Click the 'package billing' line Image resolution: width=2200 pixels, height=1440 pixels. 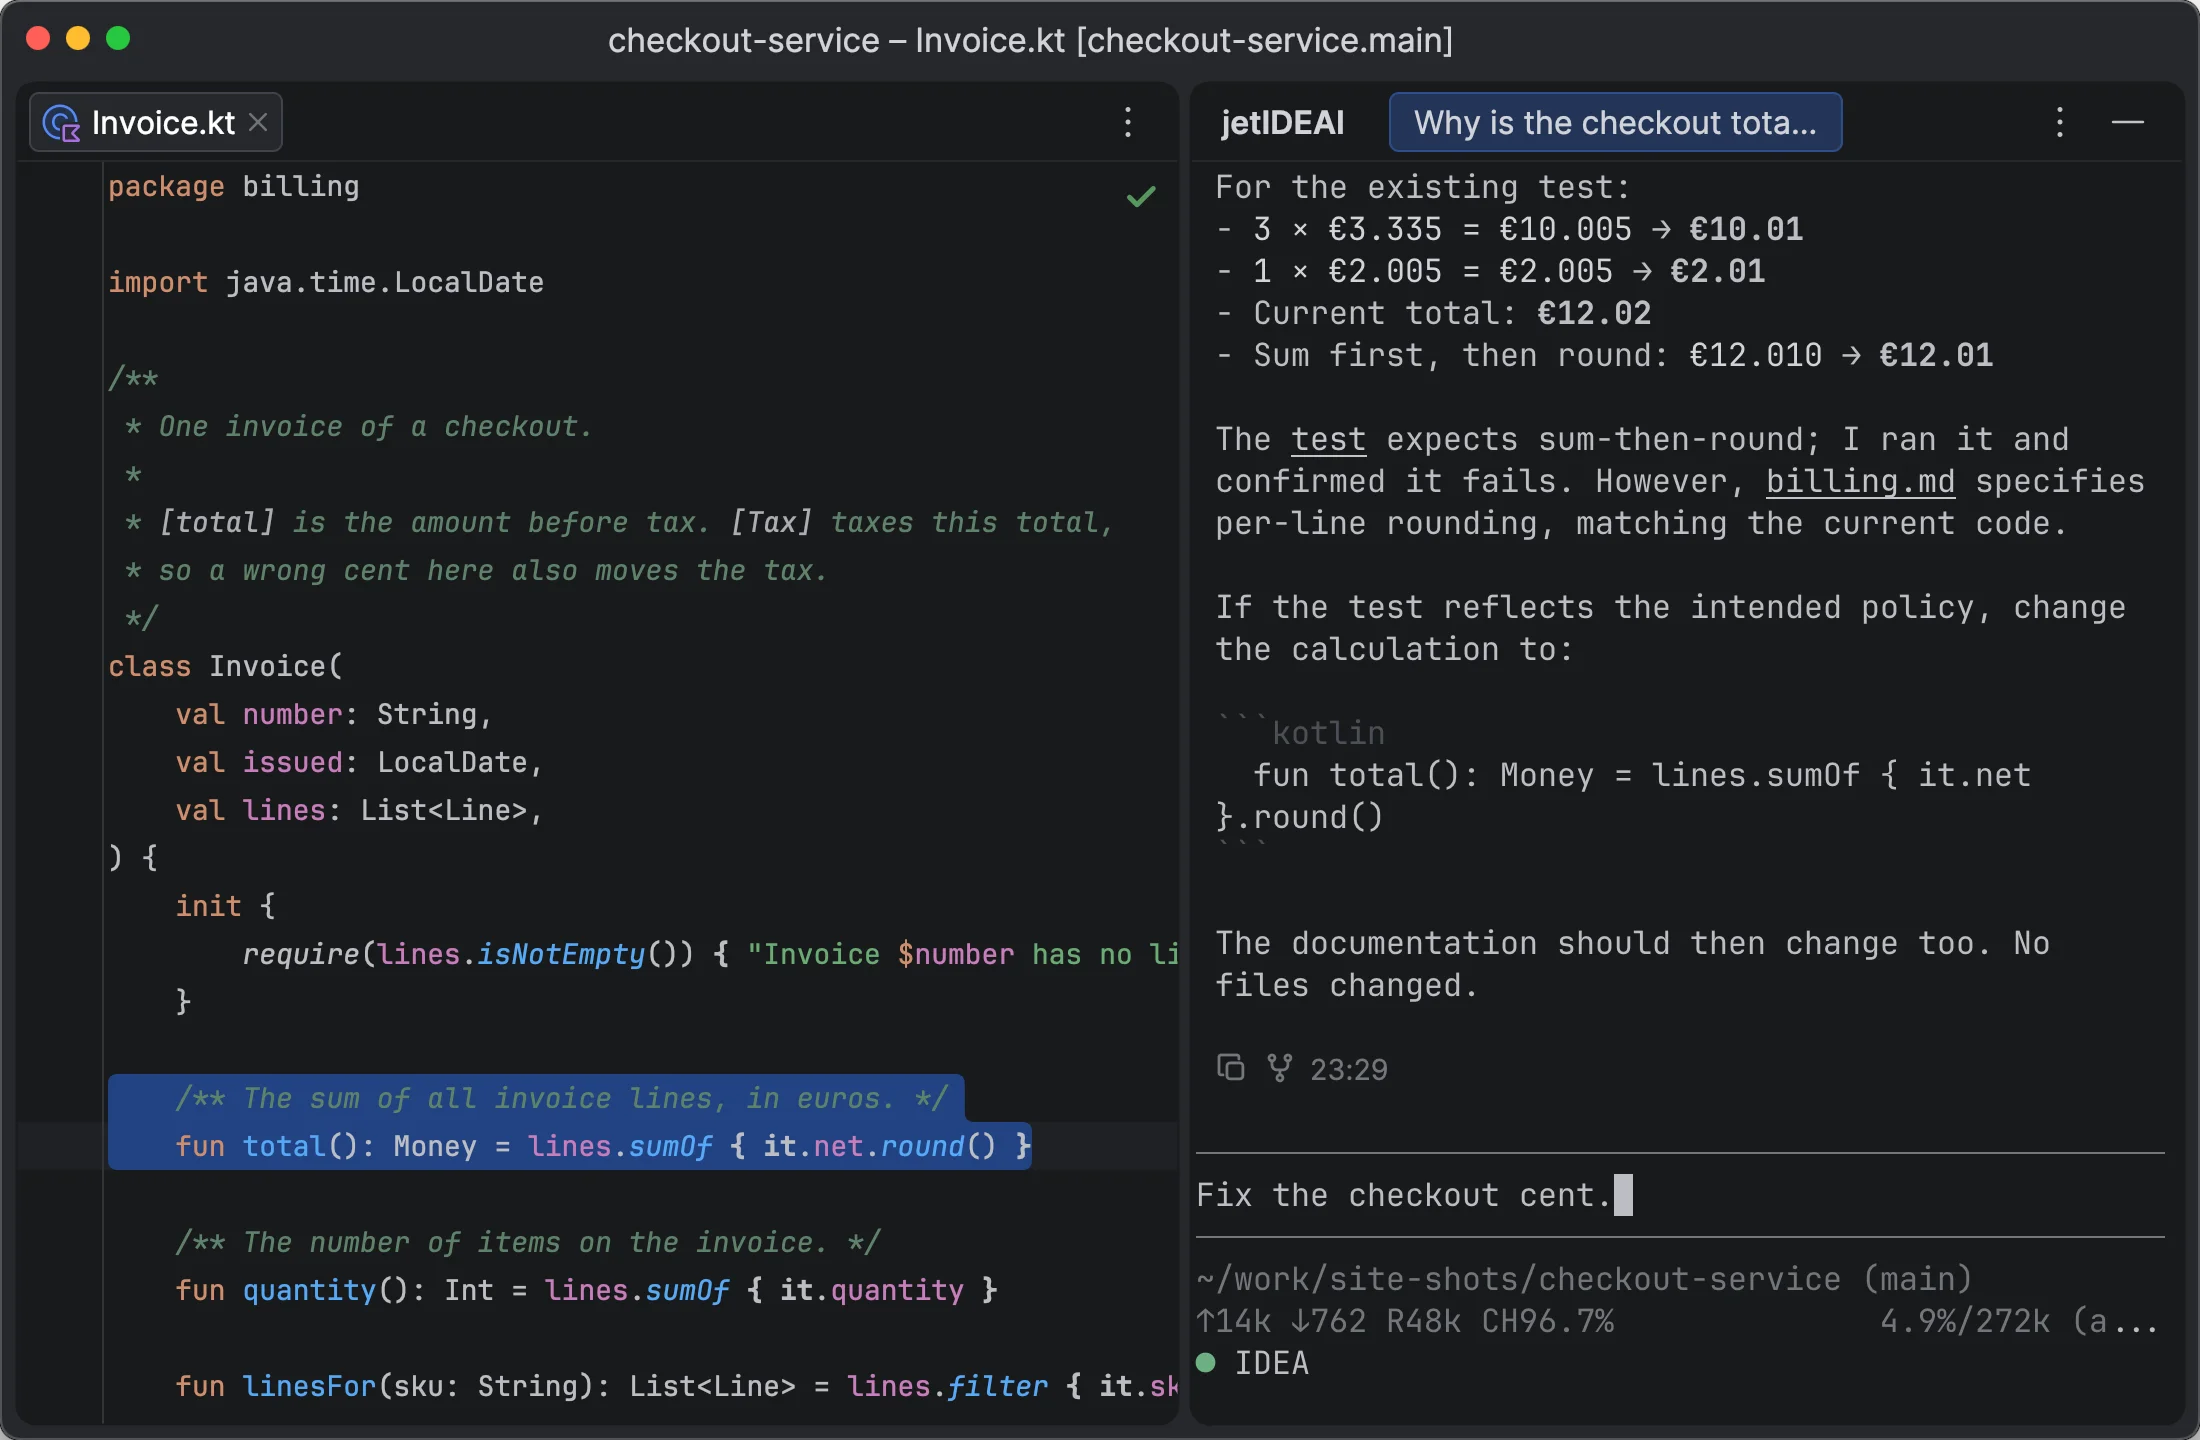(x=234, y=186)
